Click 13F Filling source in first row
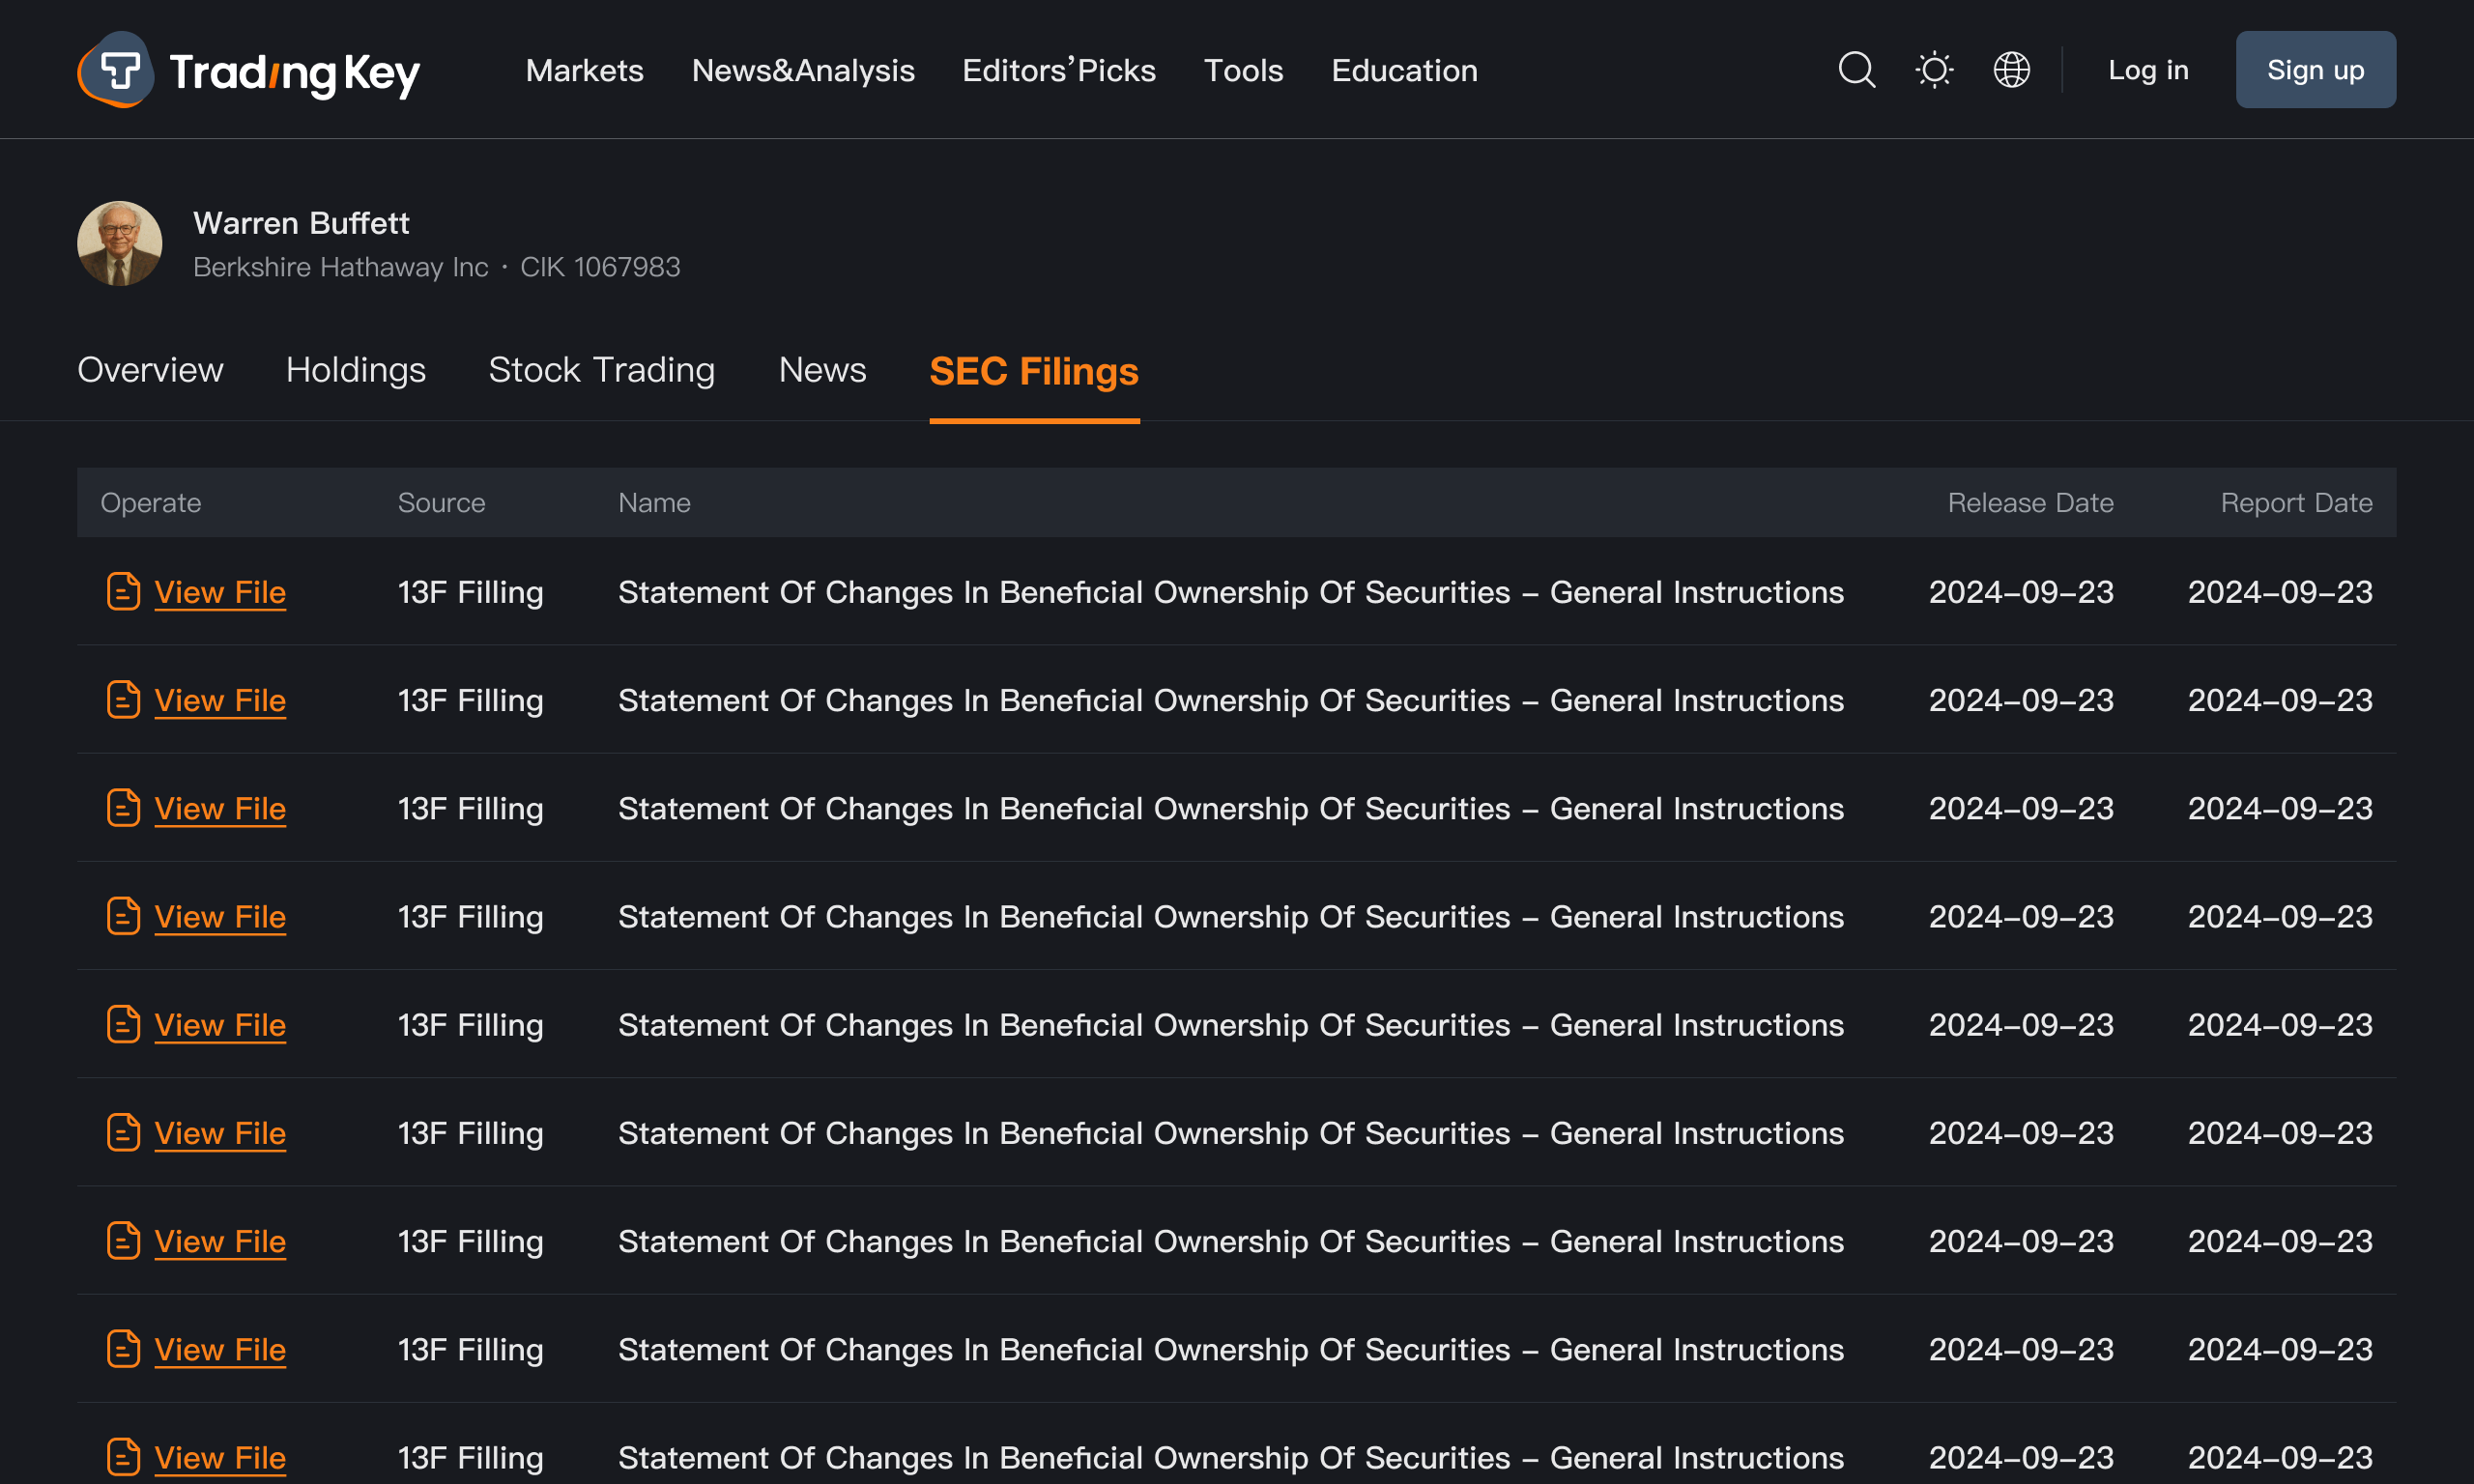2474x1484 pixels. [470, 592]
